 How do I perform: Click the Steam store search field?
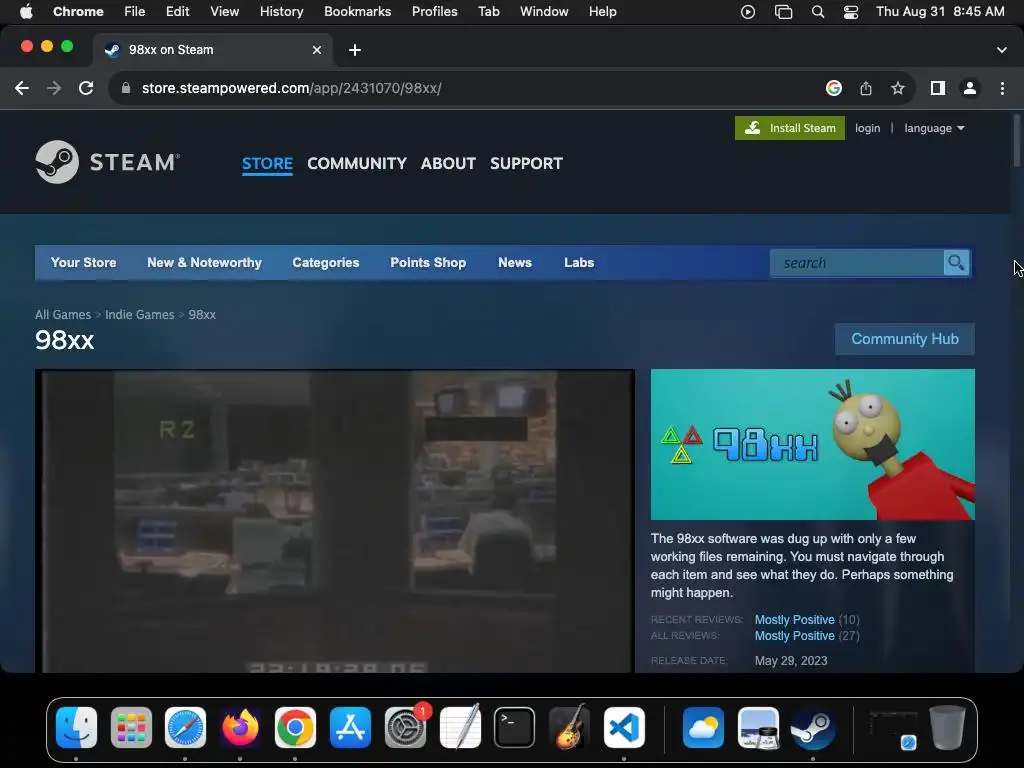click(857, 263)
